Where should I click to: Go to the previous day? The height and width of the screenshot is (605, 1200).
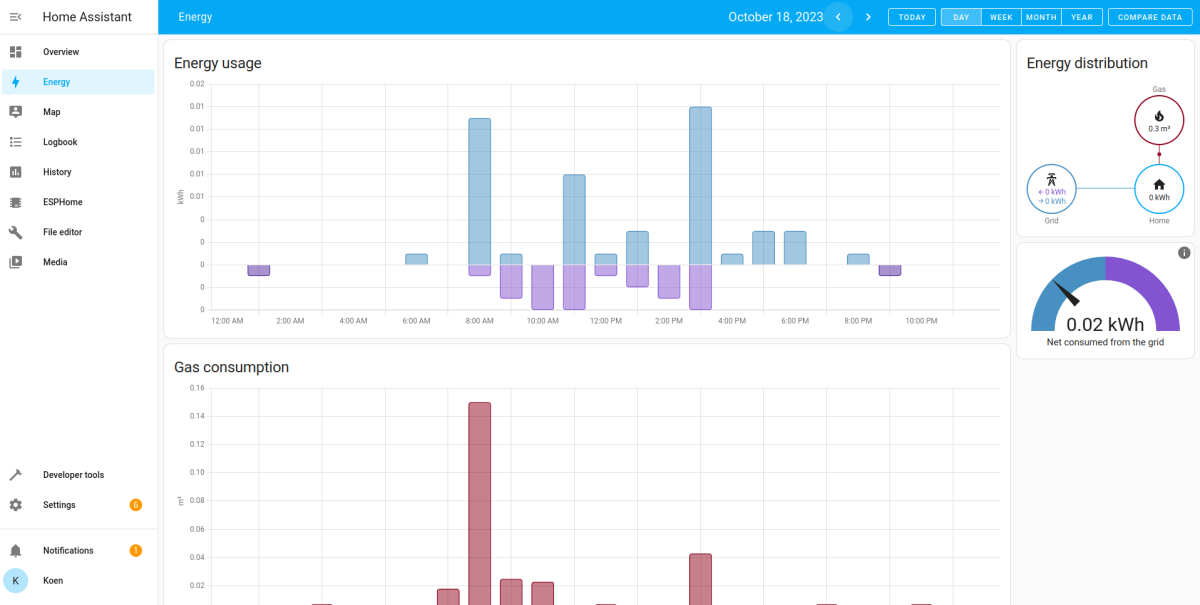point(838,17)
